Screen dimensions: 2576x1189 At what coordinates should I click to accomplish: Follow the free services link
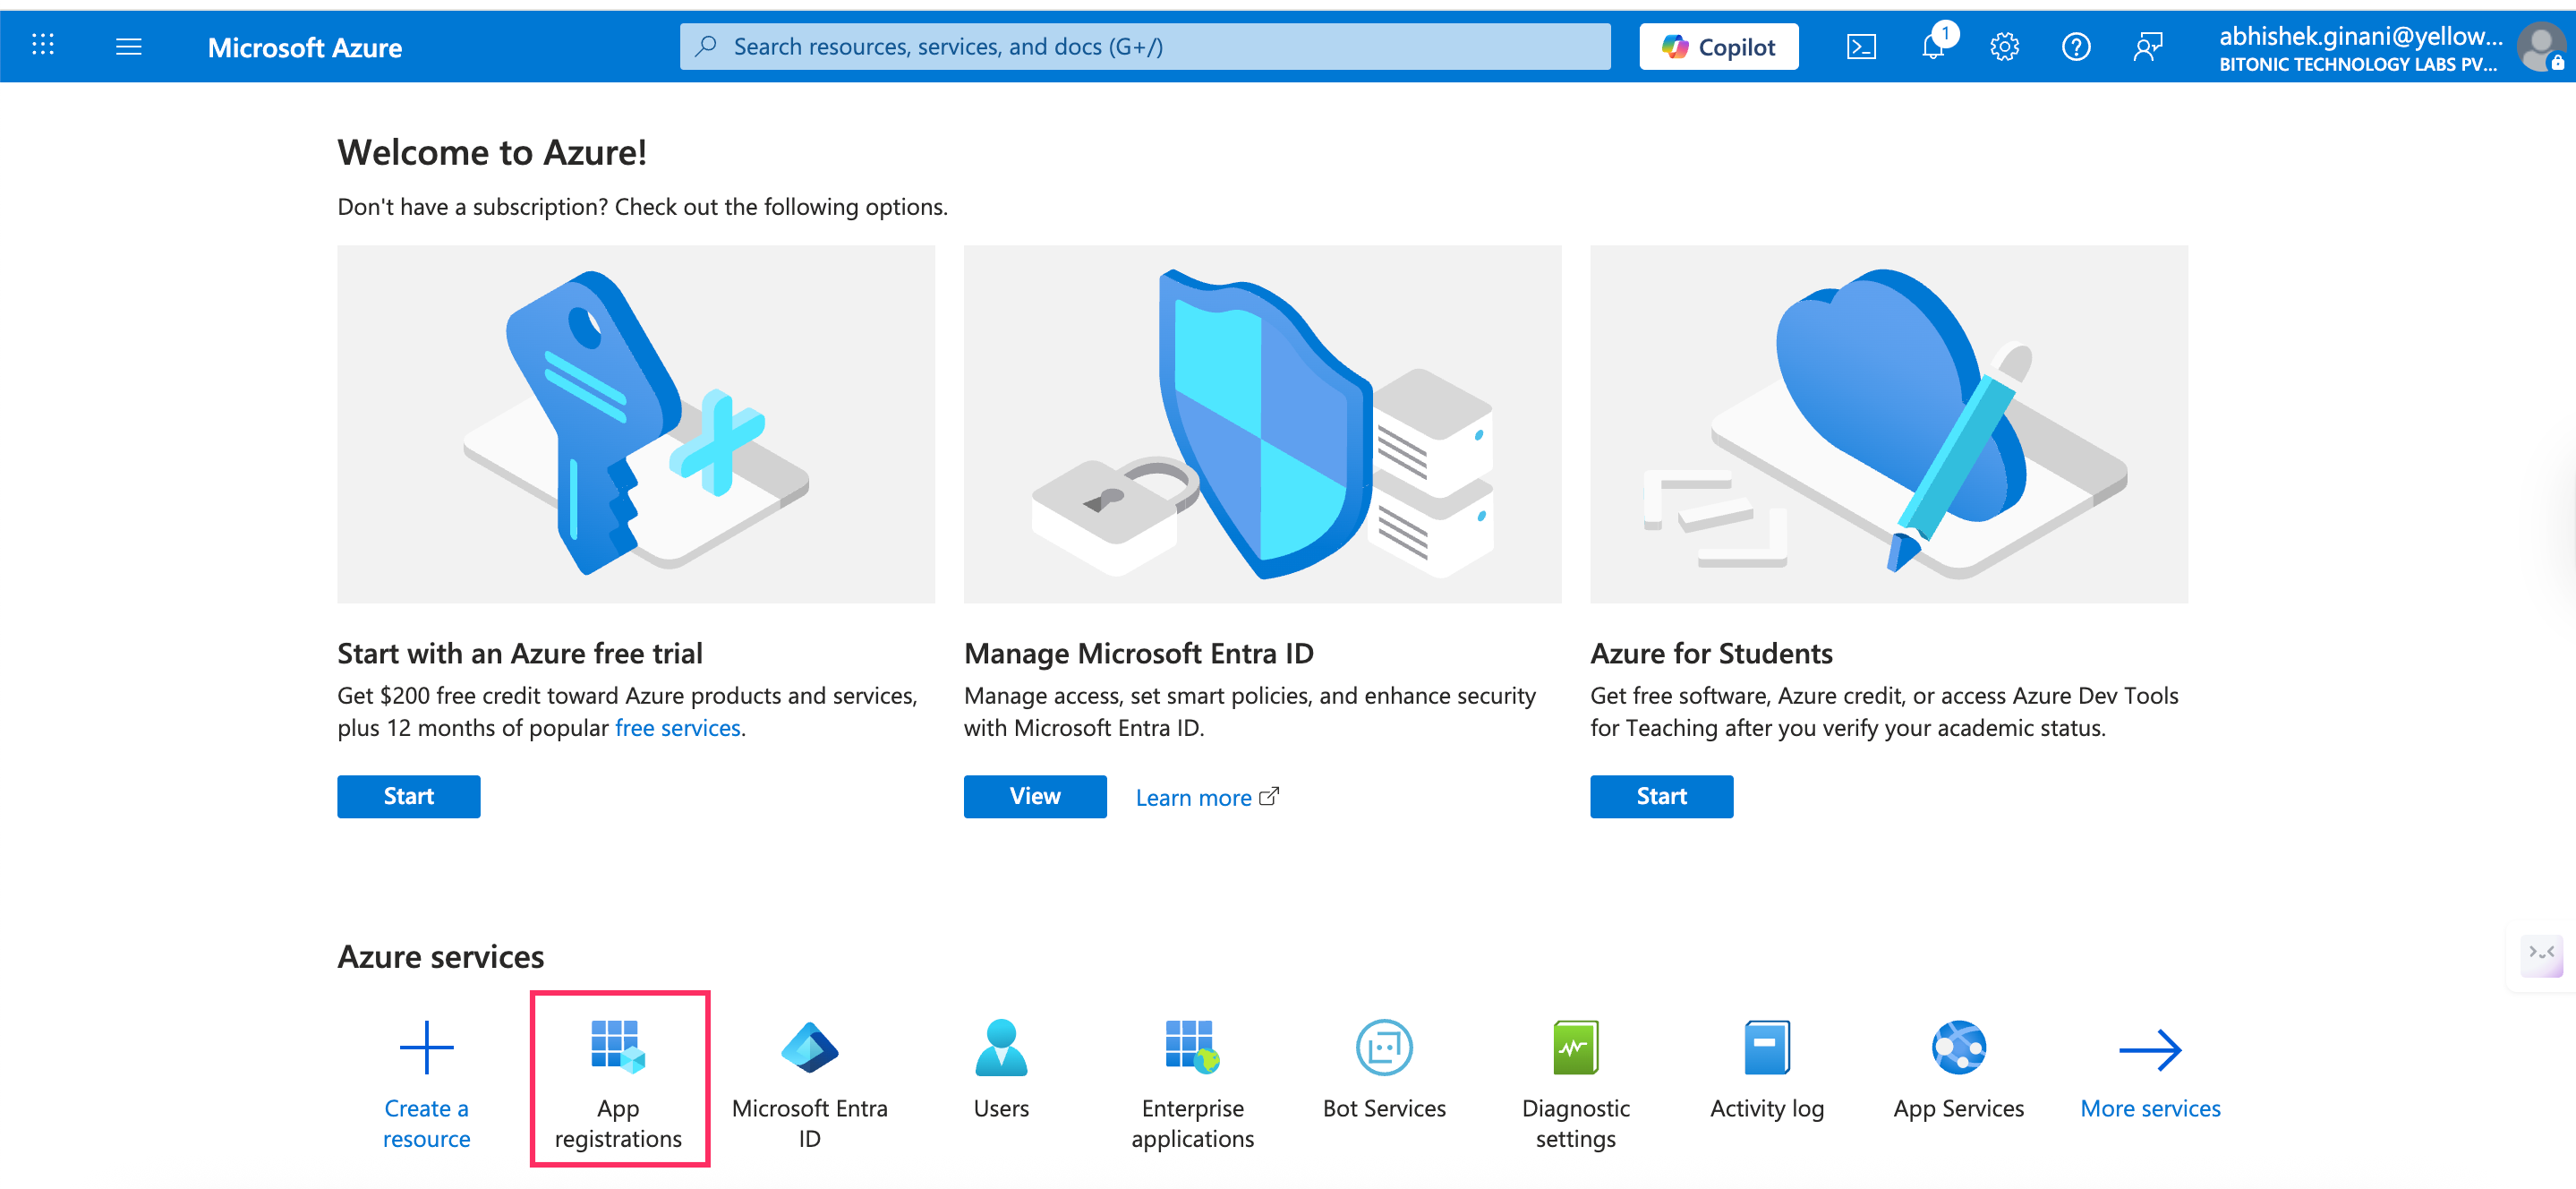click(678, 728)
